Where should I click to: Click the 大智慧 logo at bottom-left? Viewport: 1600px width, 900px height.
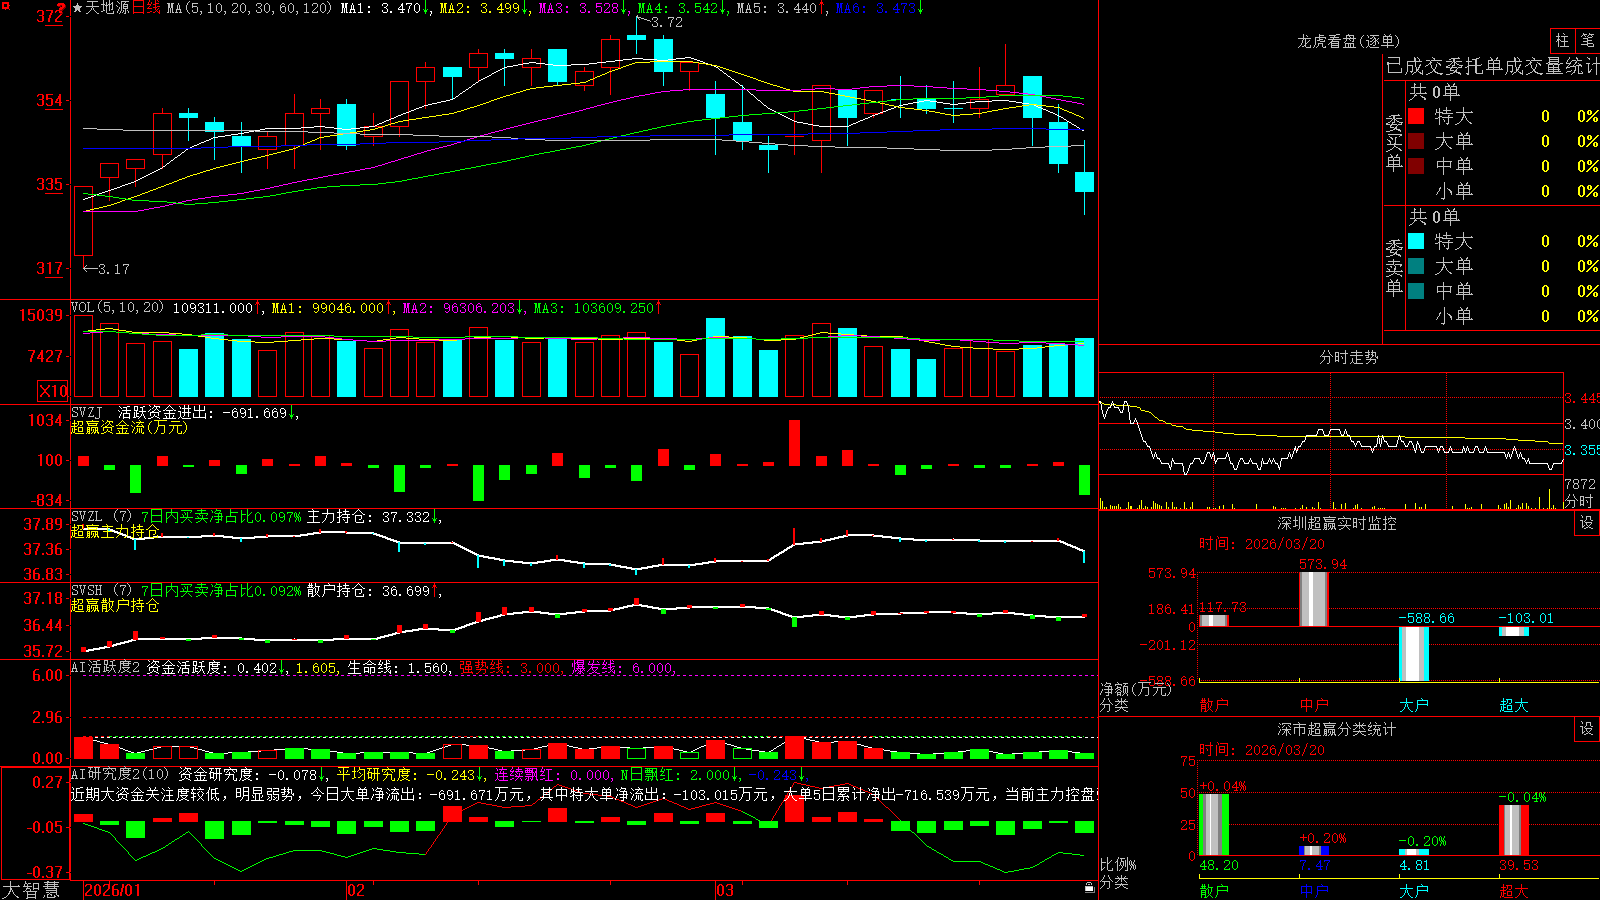[31, 890]
